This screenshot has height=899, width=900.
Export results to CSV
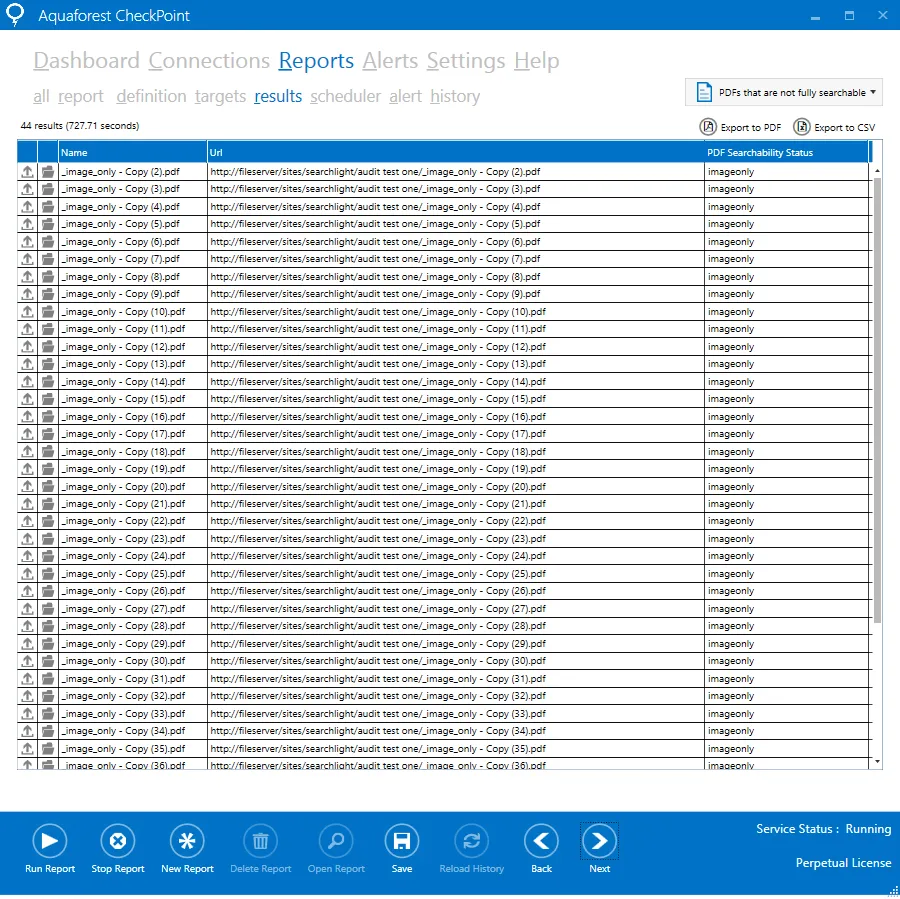click(835, 127)
